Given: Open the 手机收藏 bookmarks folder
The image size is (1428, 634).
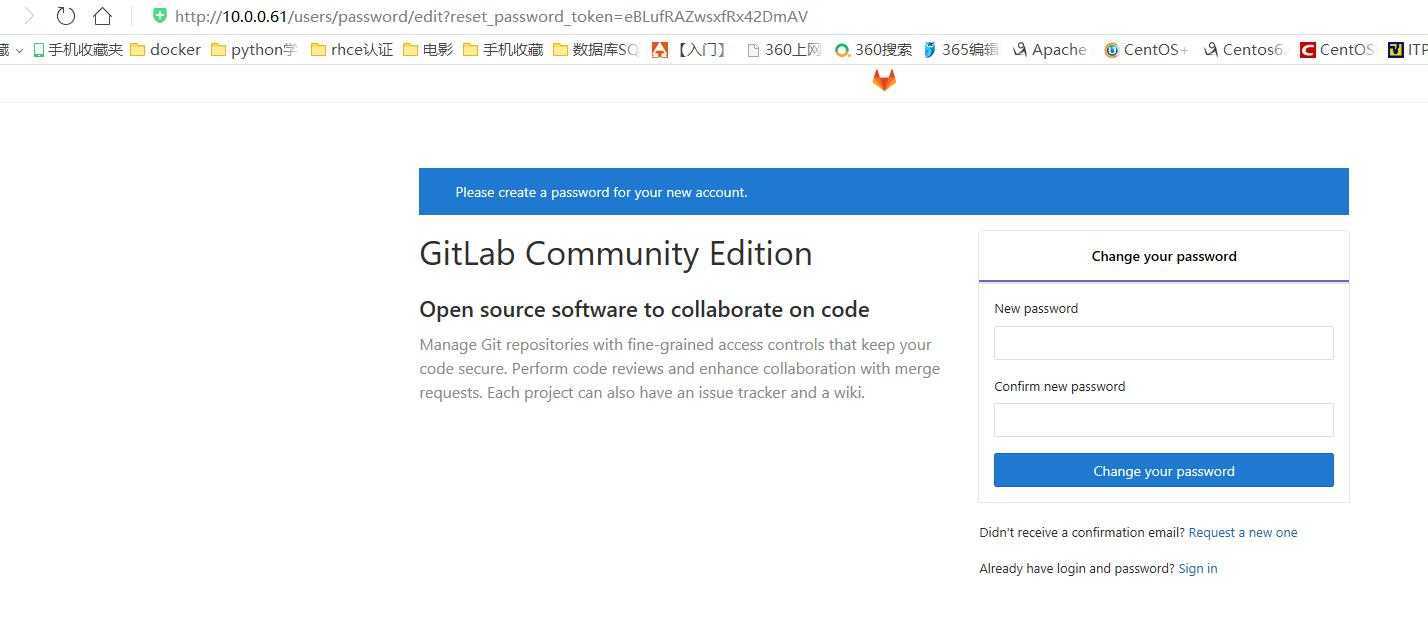Looking at the screenshot, I should coord(503,49).
